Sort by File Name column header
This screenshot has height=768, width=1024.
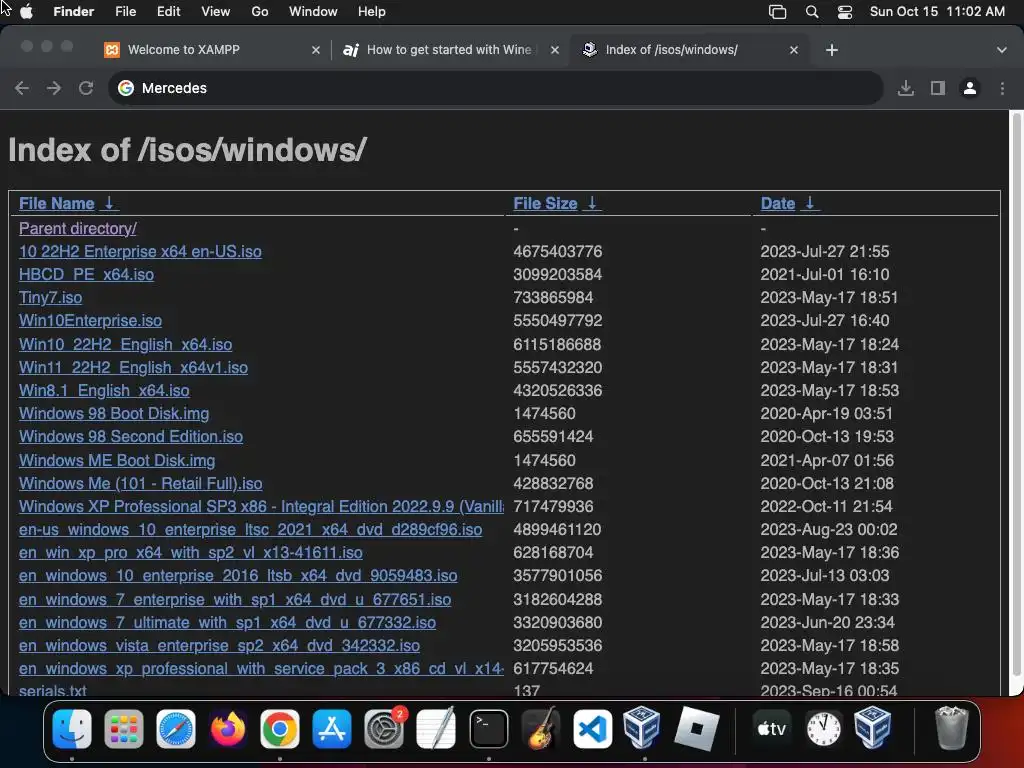coord(56,204)
